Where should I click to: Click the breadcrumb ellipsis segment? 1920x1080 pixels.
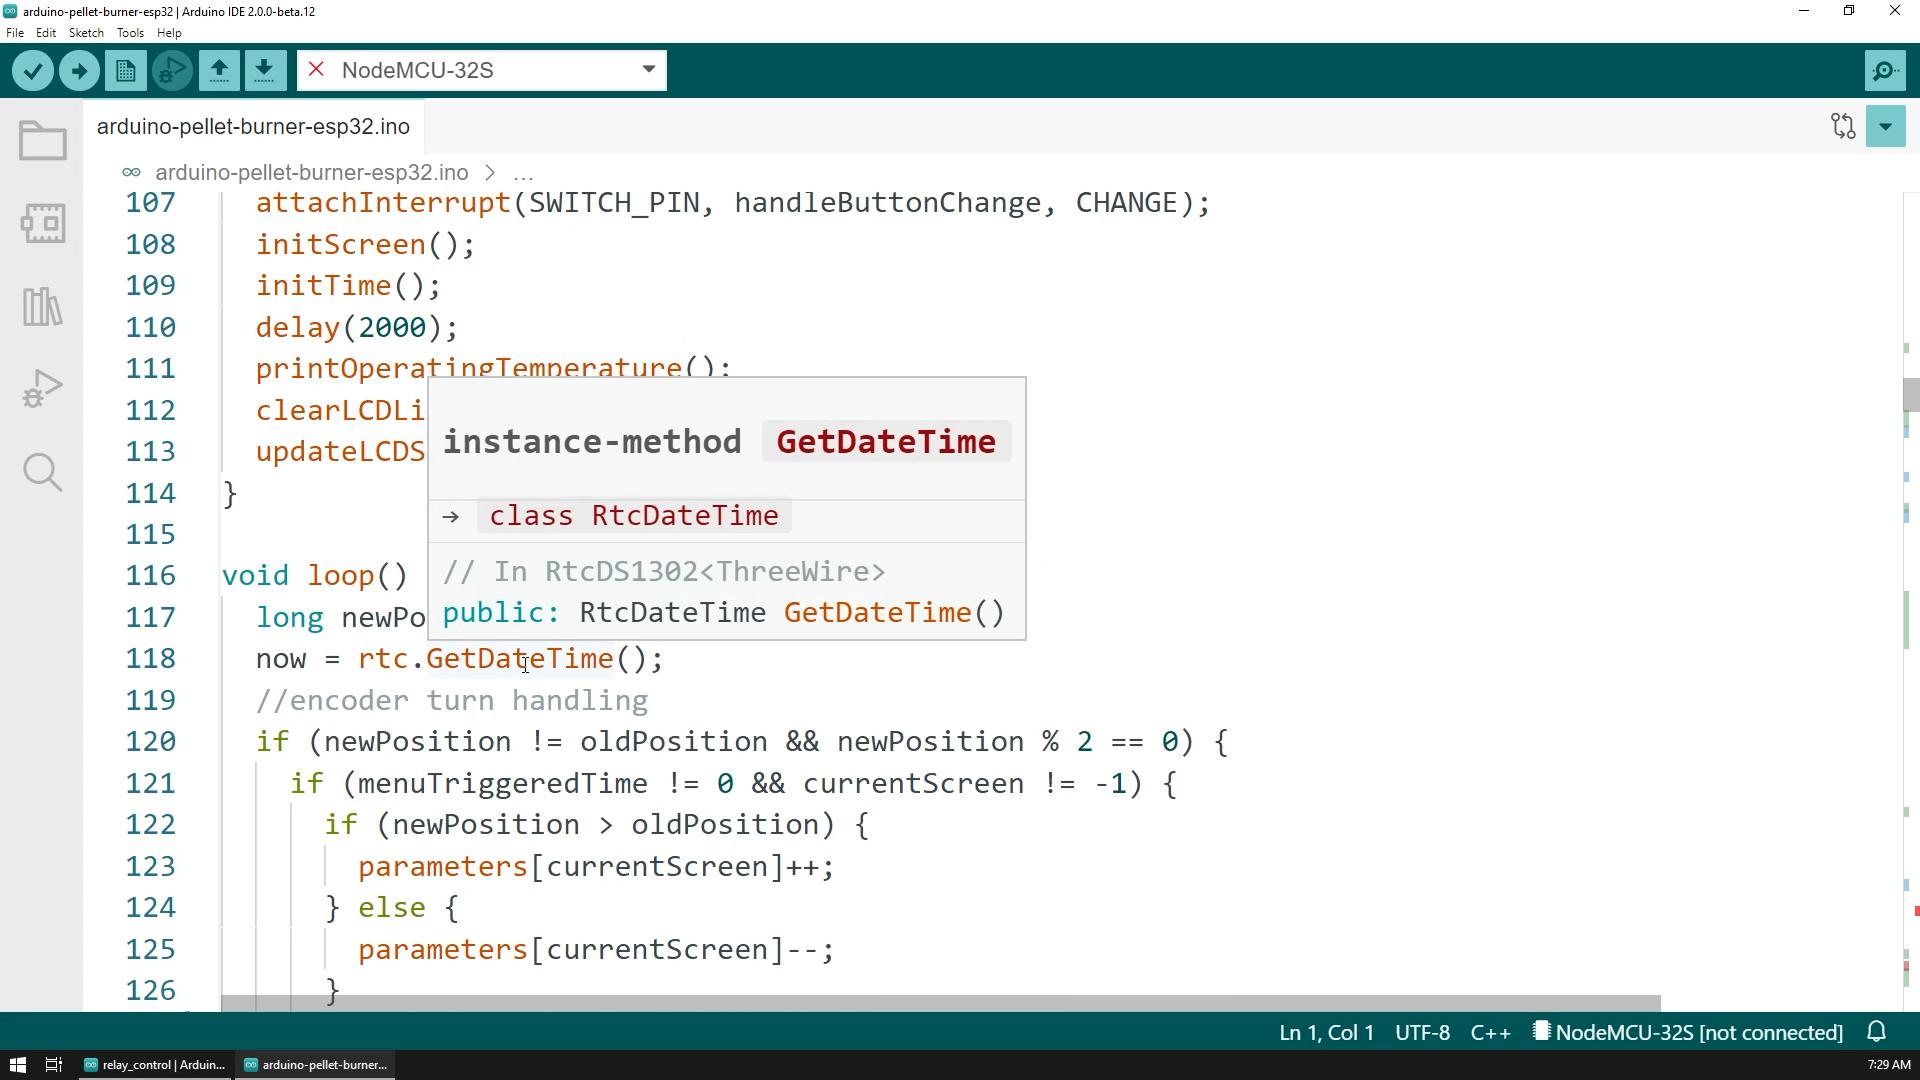[523, 173]
